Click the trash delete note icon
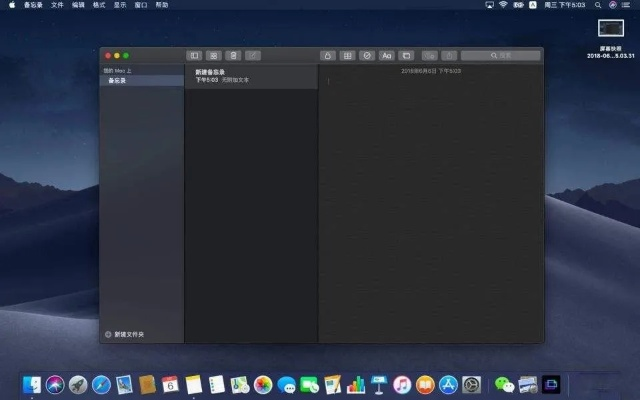Image resolution: width=640 pixels, height=400 pixels. pos(232,55)
